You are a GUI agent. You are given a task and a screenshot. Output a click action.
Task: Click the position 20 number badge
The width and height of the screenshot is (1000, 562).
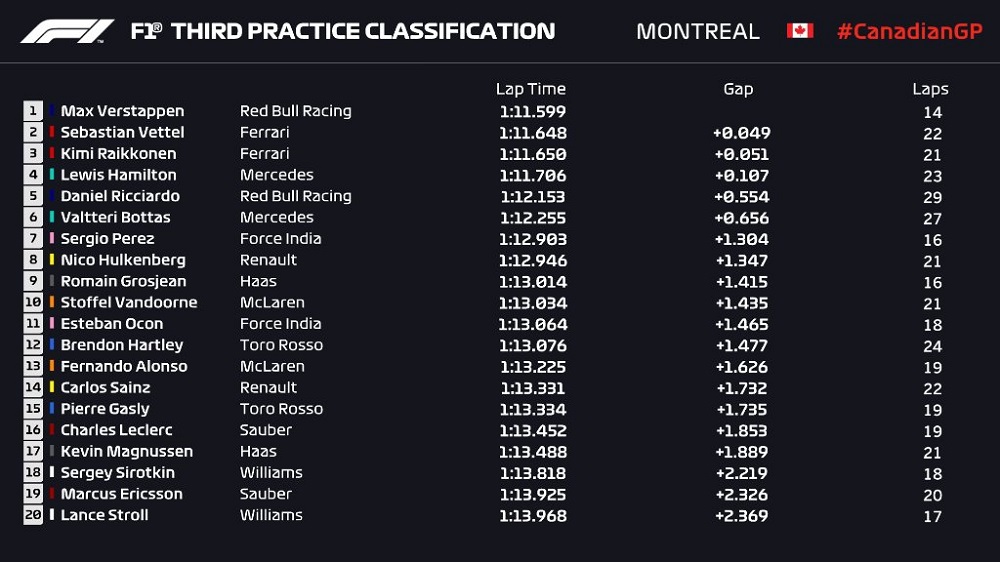(33, 515)
